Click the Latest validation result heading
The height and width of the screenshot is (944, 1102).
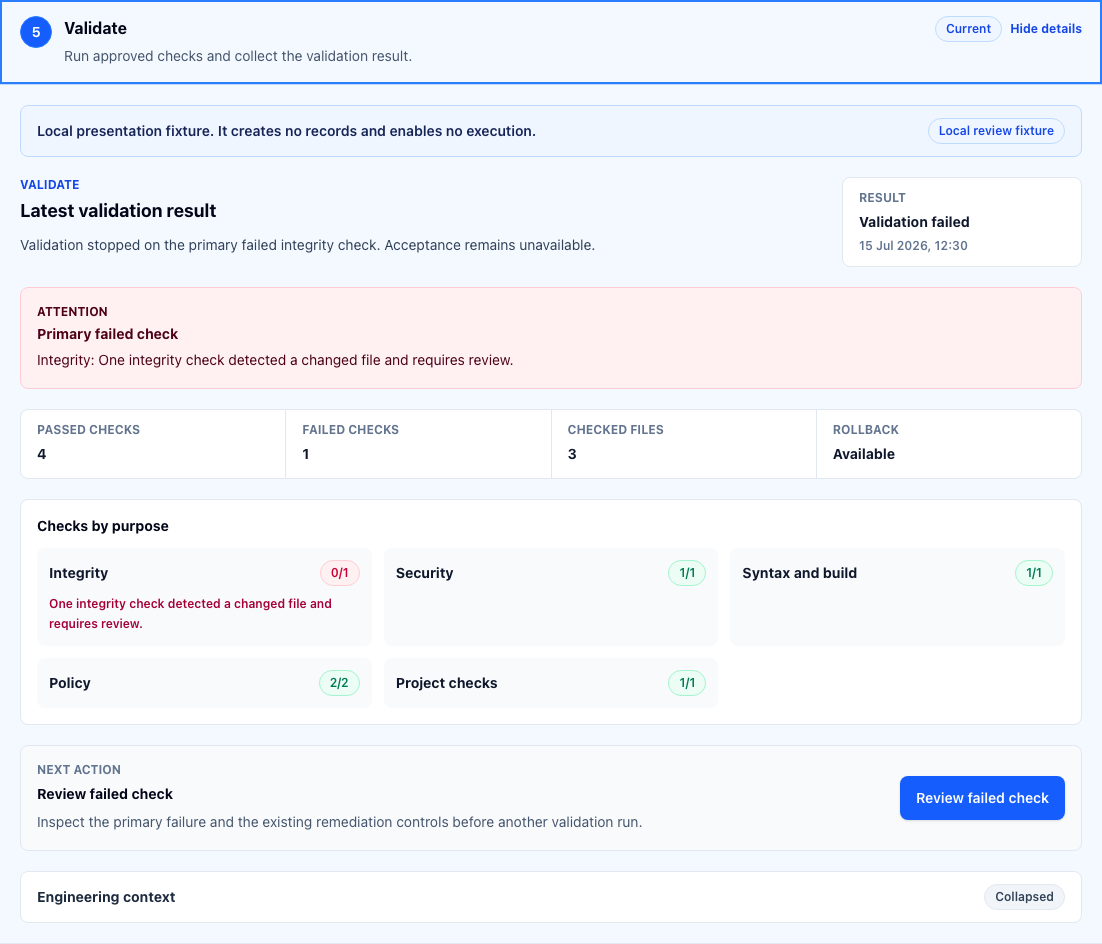click(118, 211)
